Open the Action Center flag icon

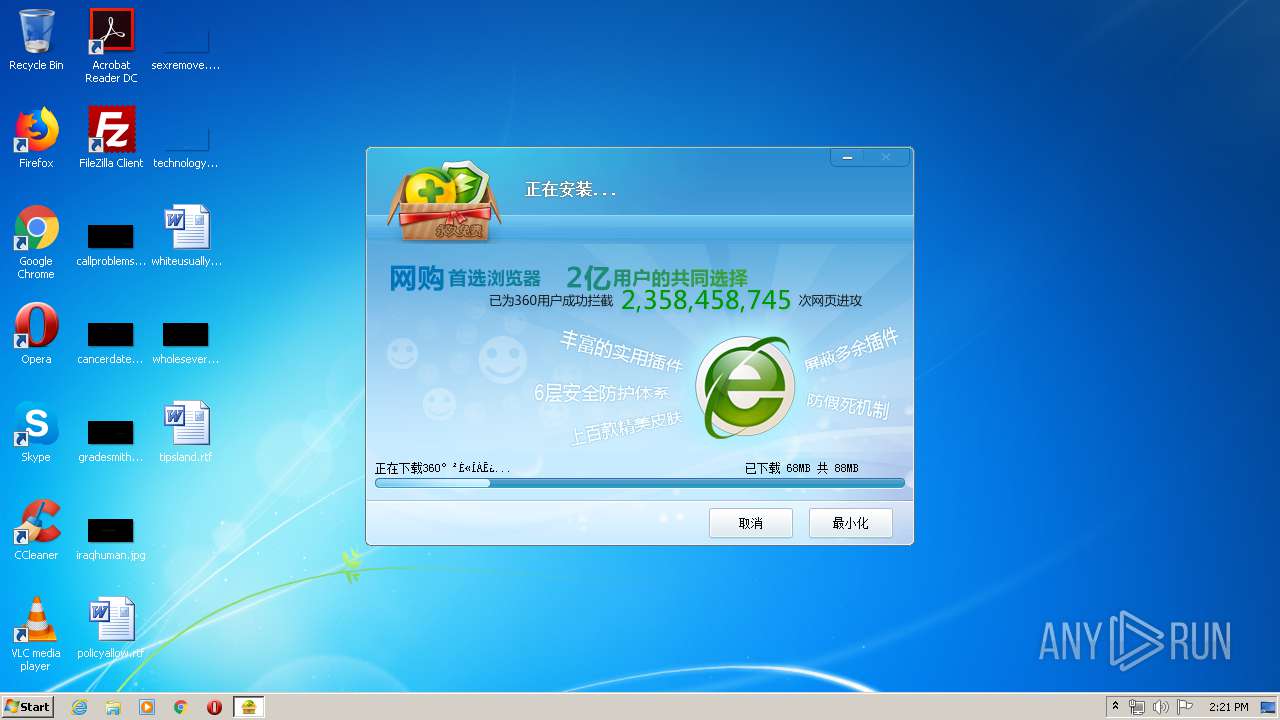pos(1185,707)
